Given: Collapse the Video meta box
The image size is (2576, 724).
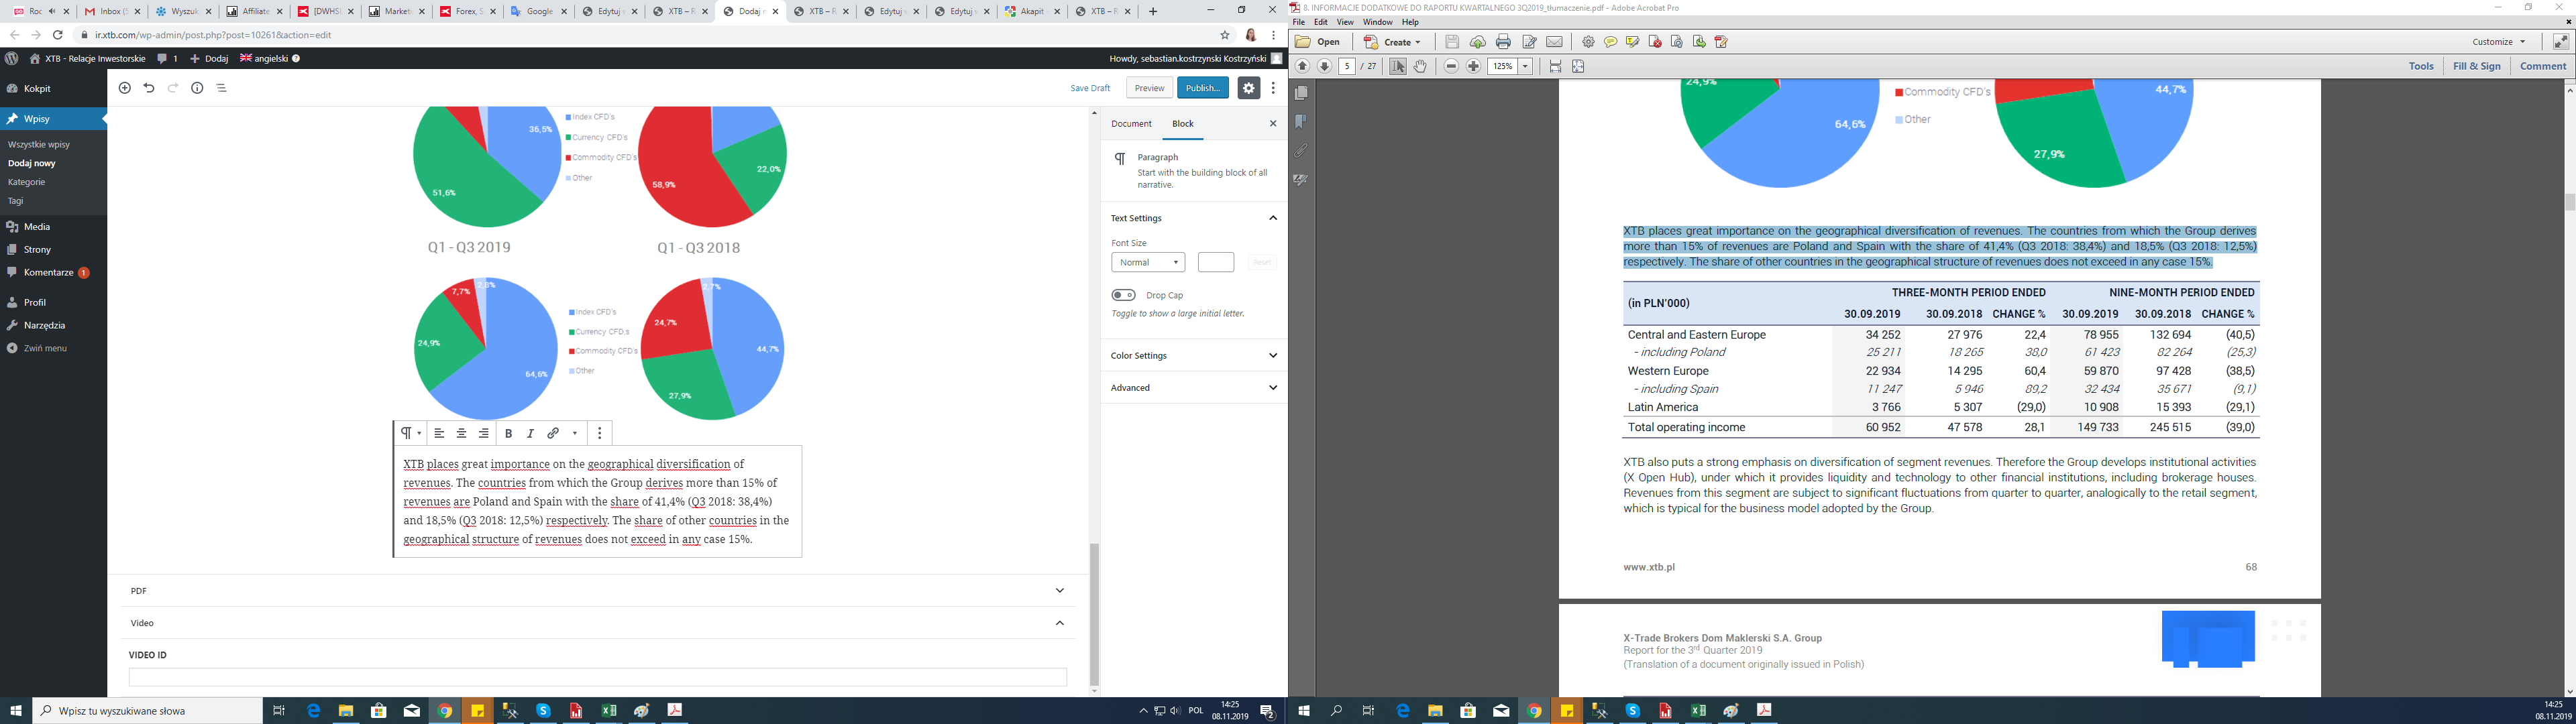Looking at the screenshot, I should [597, 623].
